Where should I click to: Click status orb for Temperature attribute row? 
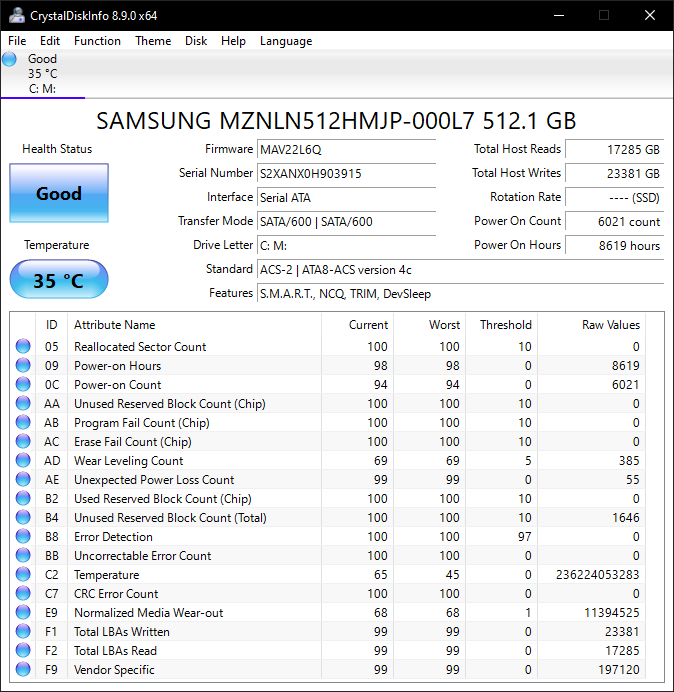tap(23, 574)
